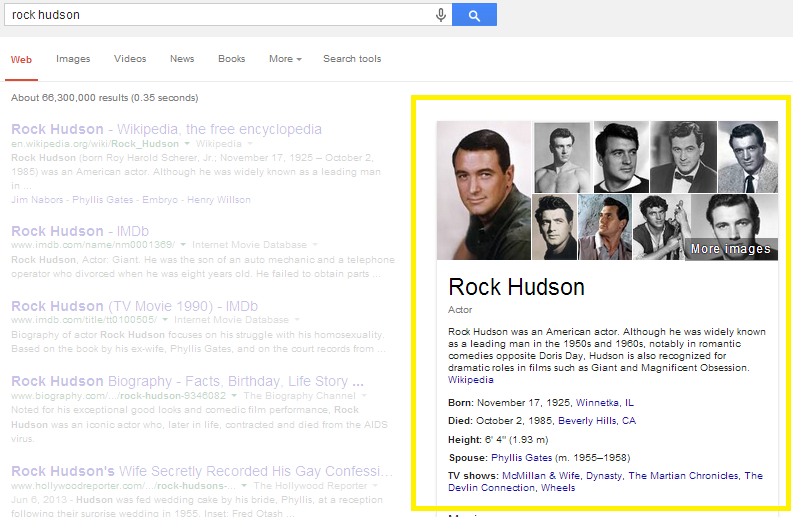This screenshot has width=793, height=517.
Task: Expand the More dropdown menu
Action: point(285,59)
